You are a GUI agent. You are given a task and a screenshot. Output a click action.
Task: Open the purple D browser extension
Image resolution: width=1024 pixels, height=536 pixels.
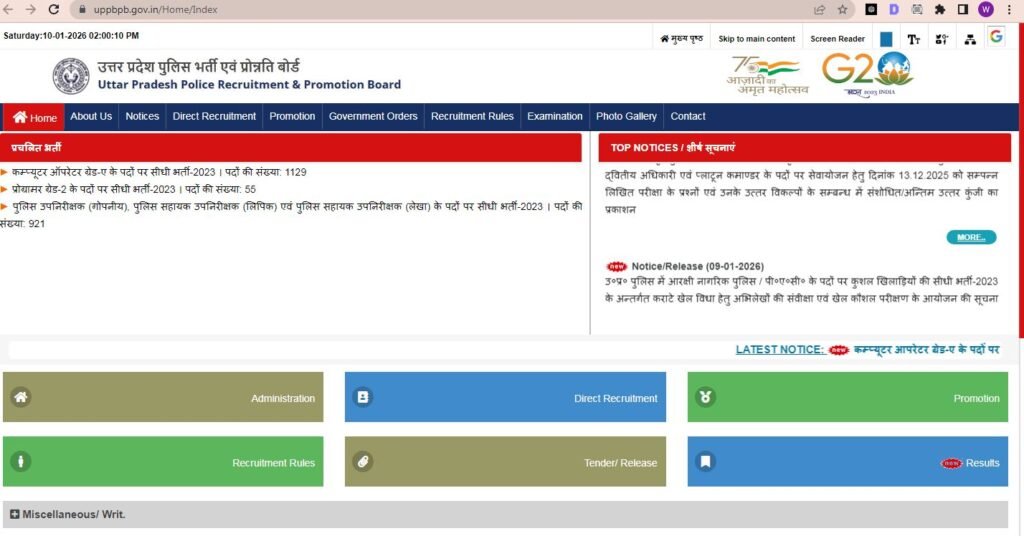[894, 9]
